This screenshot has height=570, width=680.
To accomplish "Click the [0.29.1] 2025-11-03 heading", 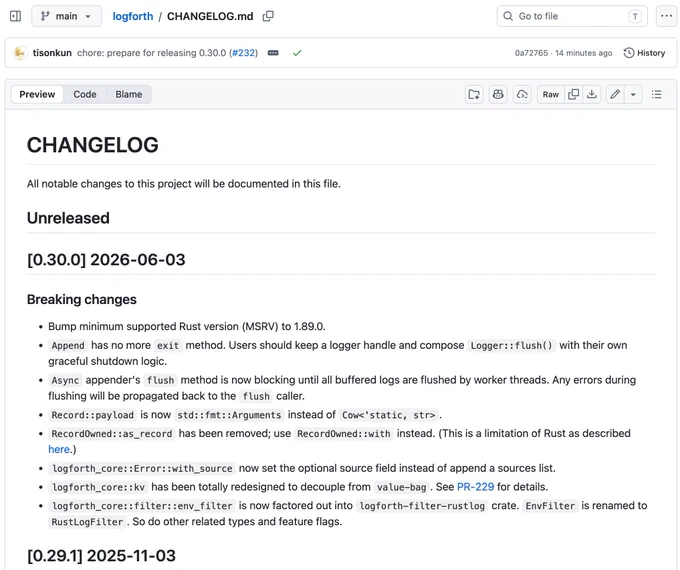I will [x=101, y=556].
